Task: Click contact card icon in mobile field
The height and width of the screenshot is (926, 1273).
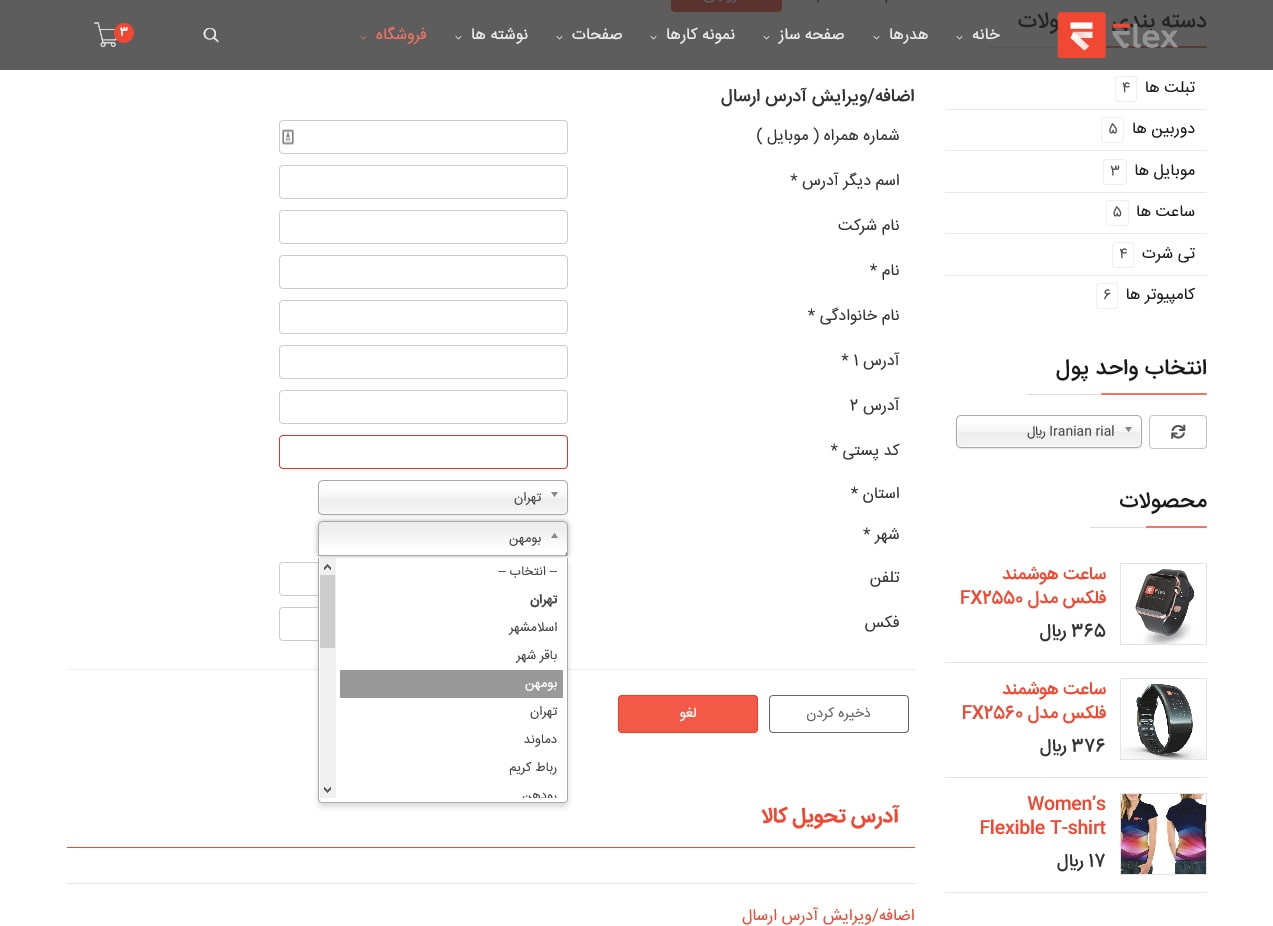Action: (x=288, y=137)
